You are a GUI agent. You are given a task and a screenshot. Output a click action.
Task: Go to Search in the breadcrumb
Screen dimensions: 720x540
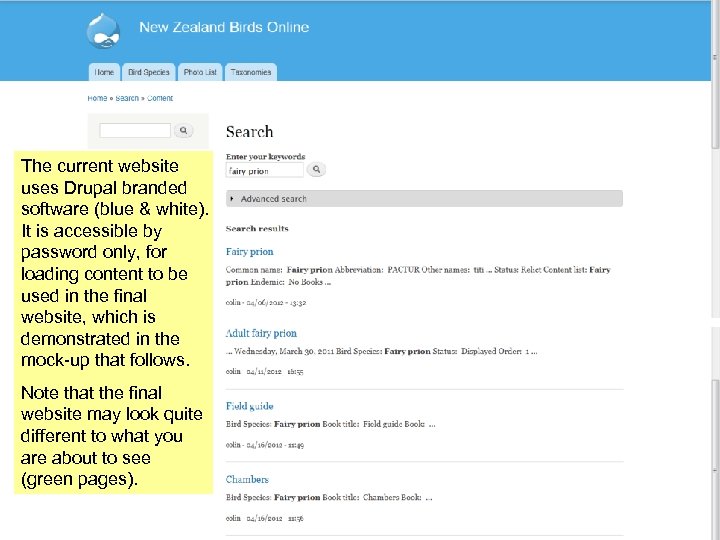click(x=127, y=98)
